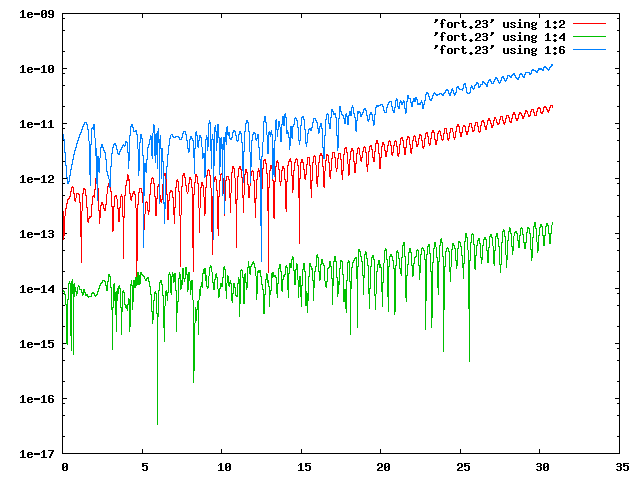Click x-axis label 15

(x=304, y=467)
